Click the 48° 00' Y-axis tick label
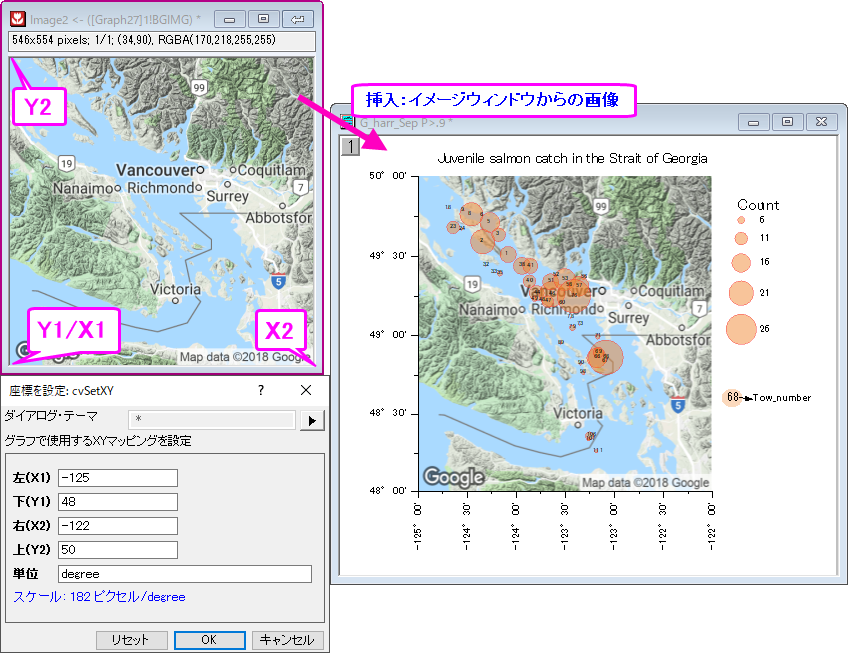 [x=388, y=491]
